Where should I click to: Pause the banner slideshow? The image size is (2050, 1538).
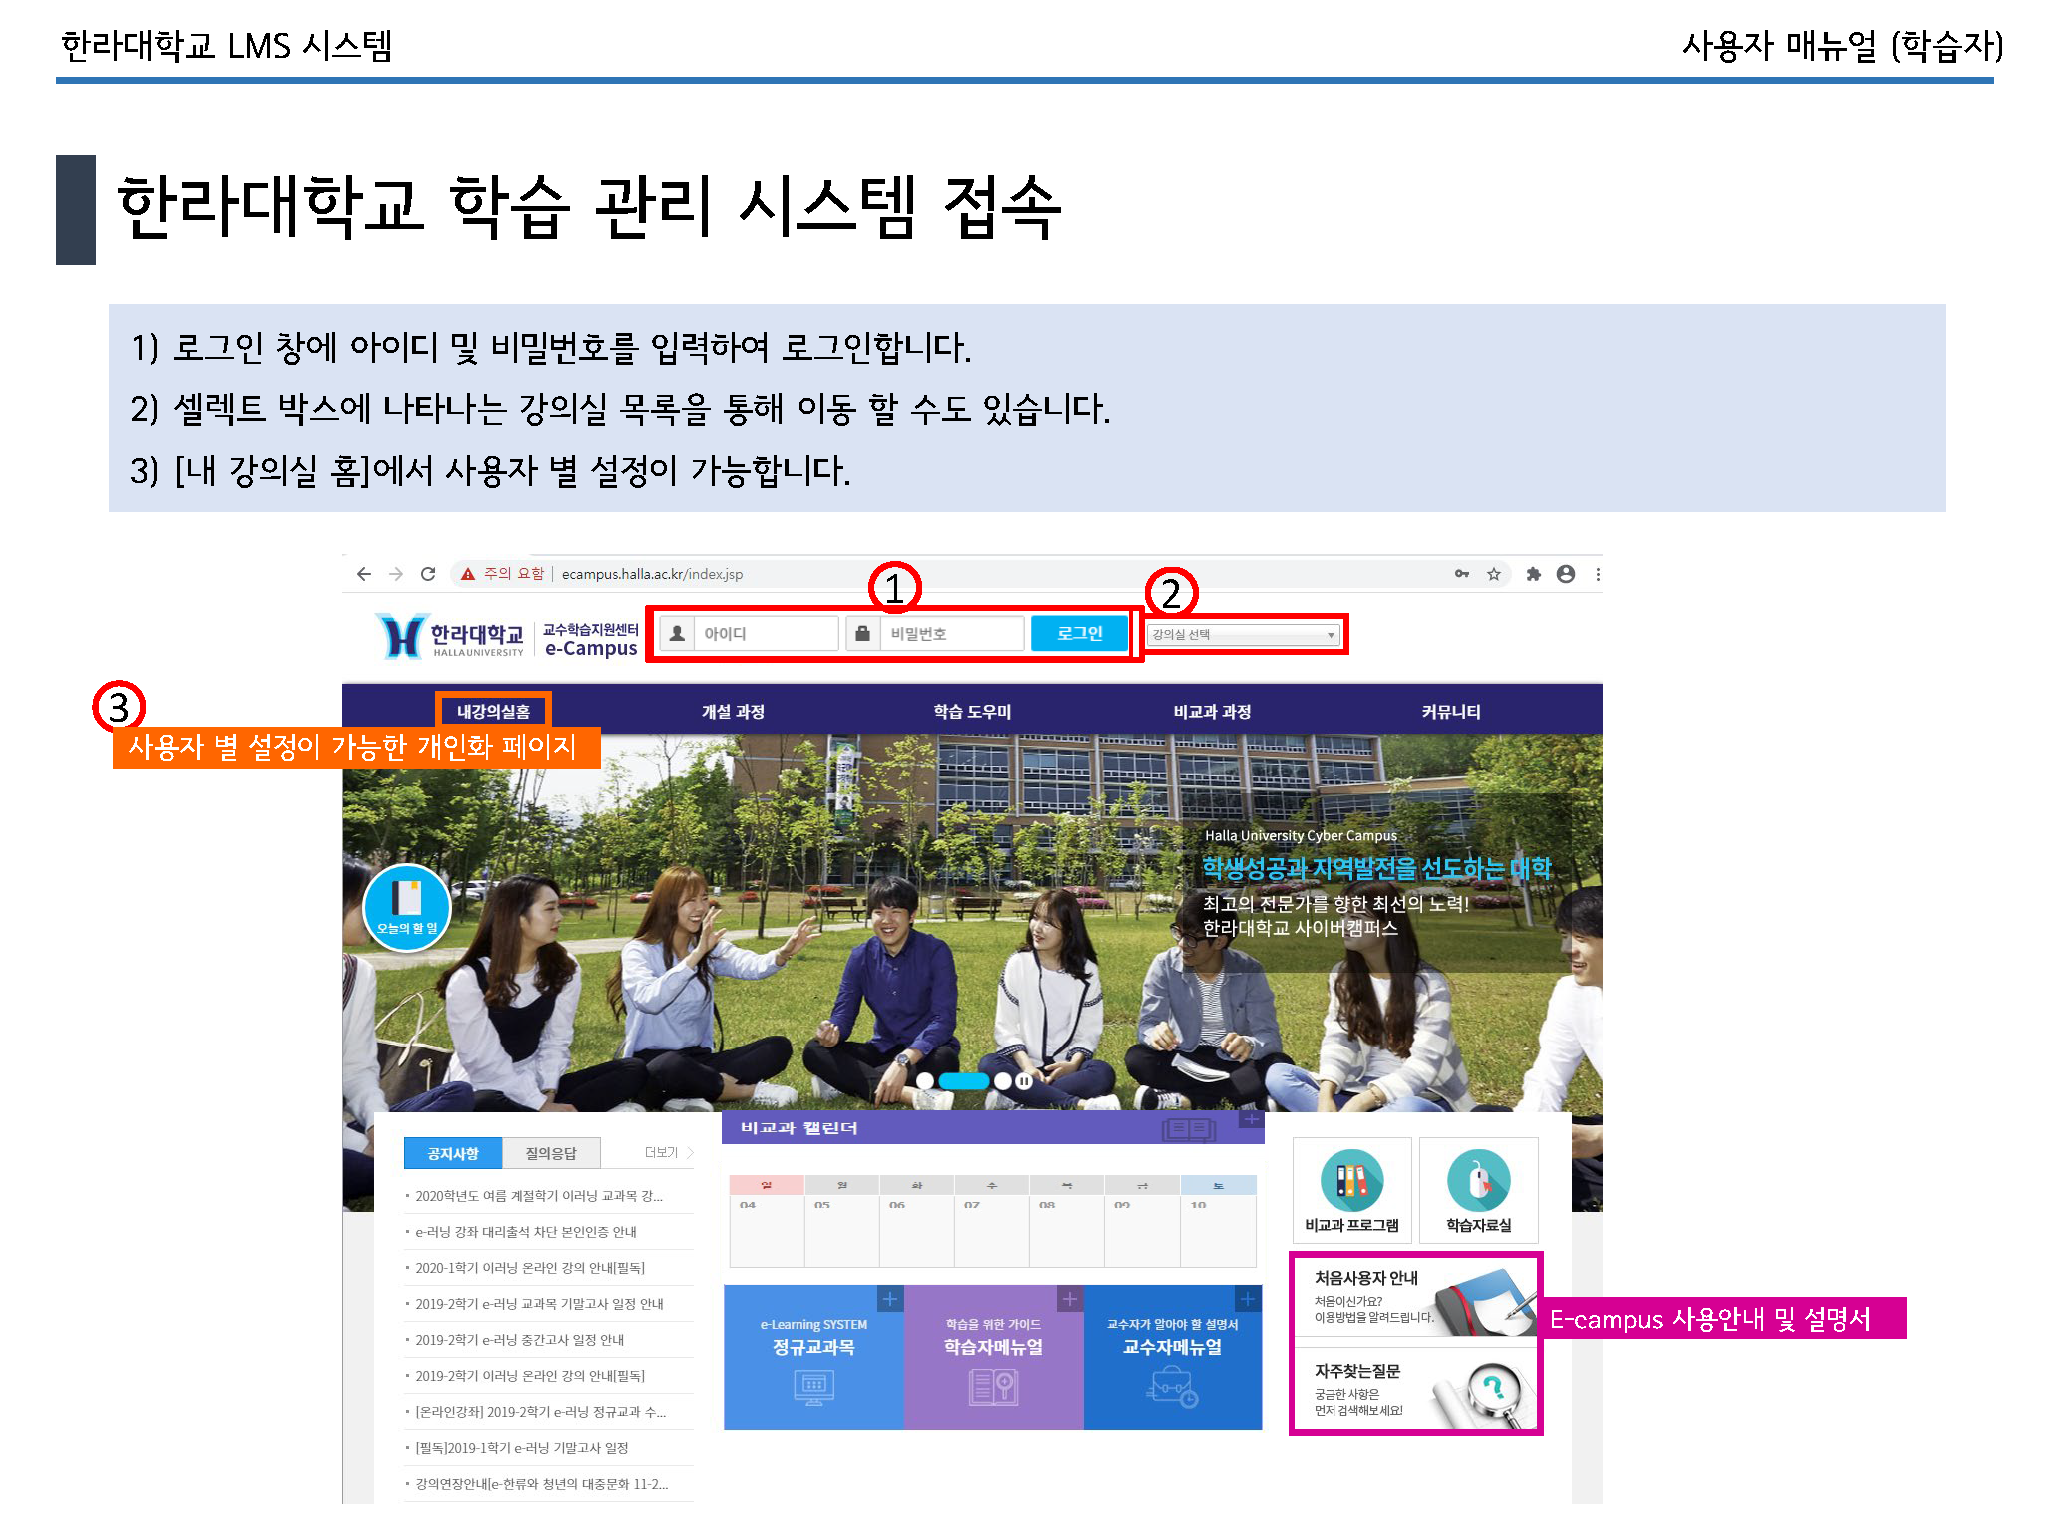[x=1024, y=1081]
